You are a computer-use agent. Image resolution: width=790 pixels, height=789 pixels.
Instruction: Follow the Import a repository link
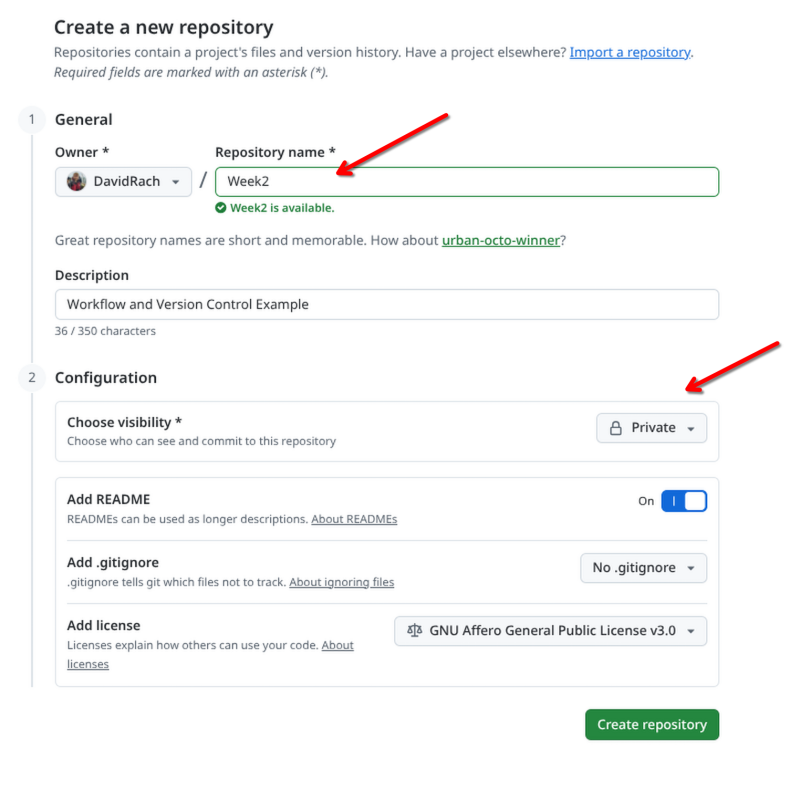click(630, 52)
